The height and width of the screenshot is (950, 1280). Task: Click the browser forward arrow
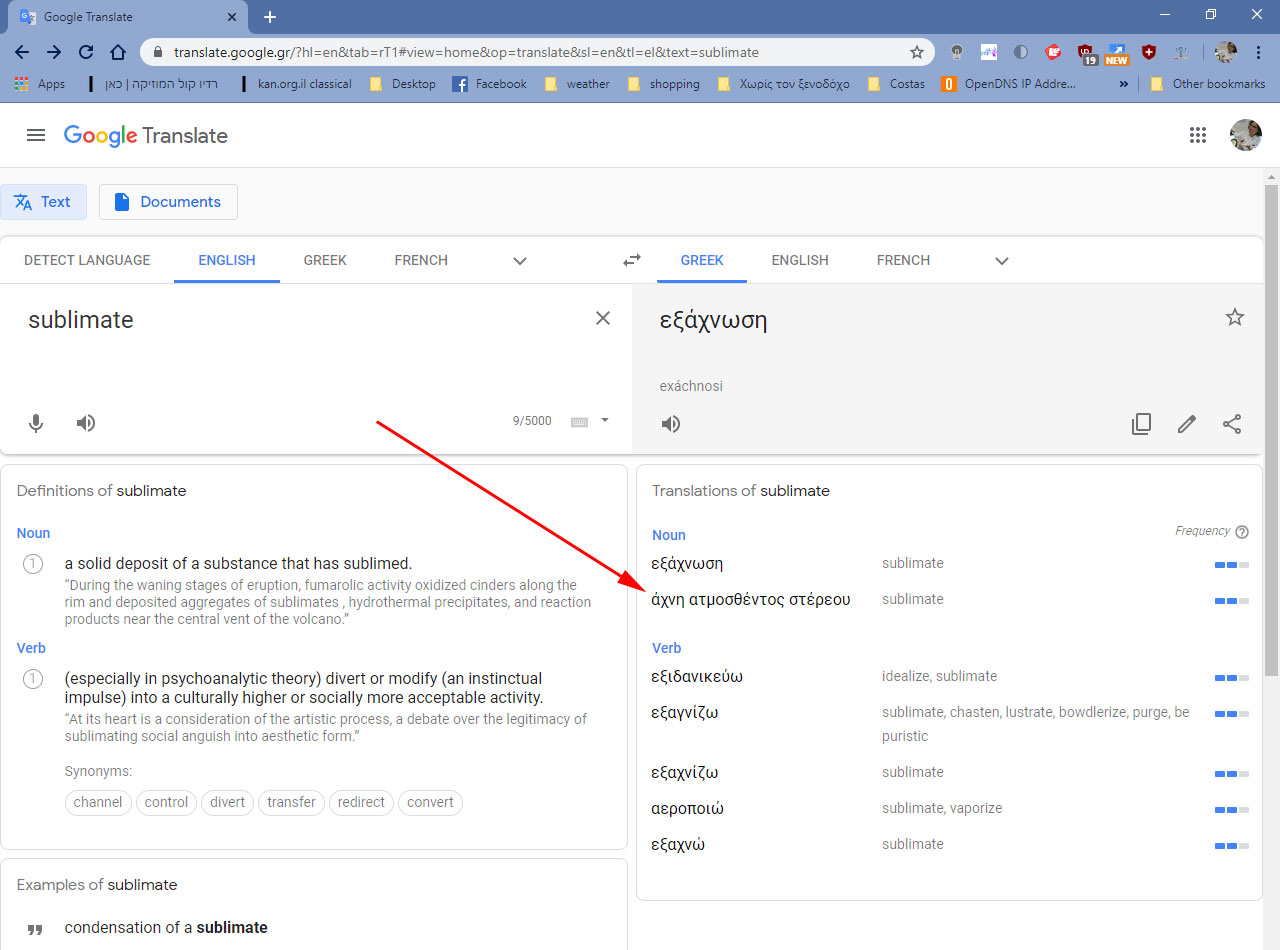tap(54, 52)
